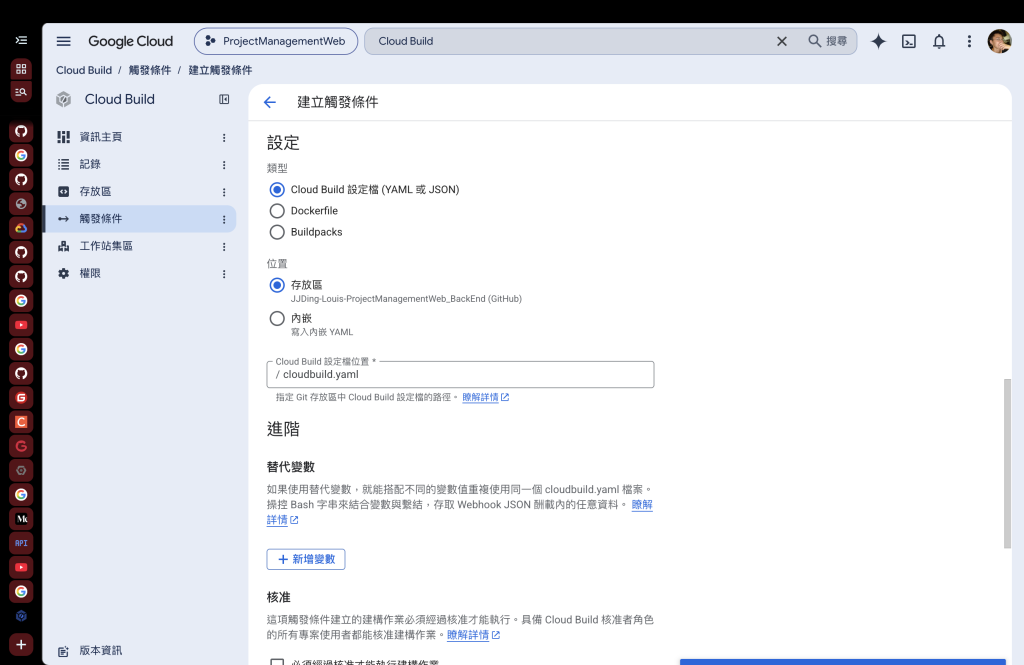
Task: Click the 搜尋 search button
Action: (827, 41)
